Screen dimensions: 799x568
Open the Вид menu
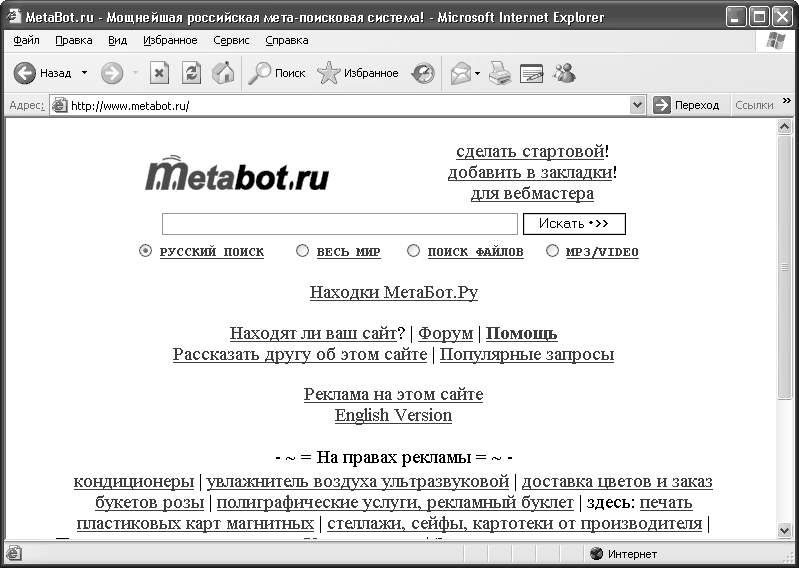[117, 41]
